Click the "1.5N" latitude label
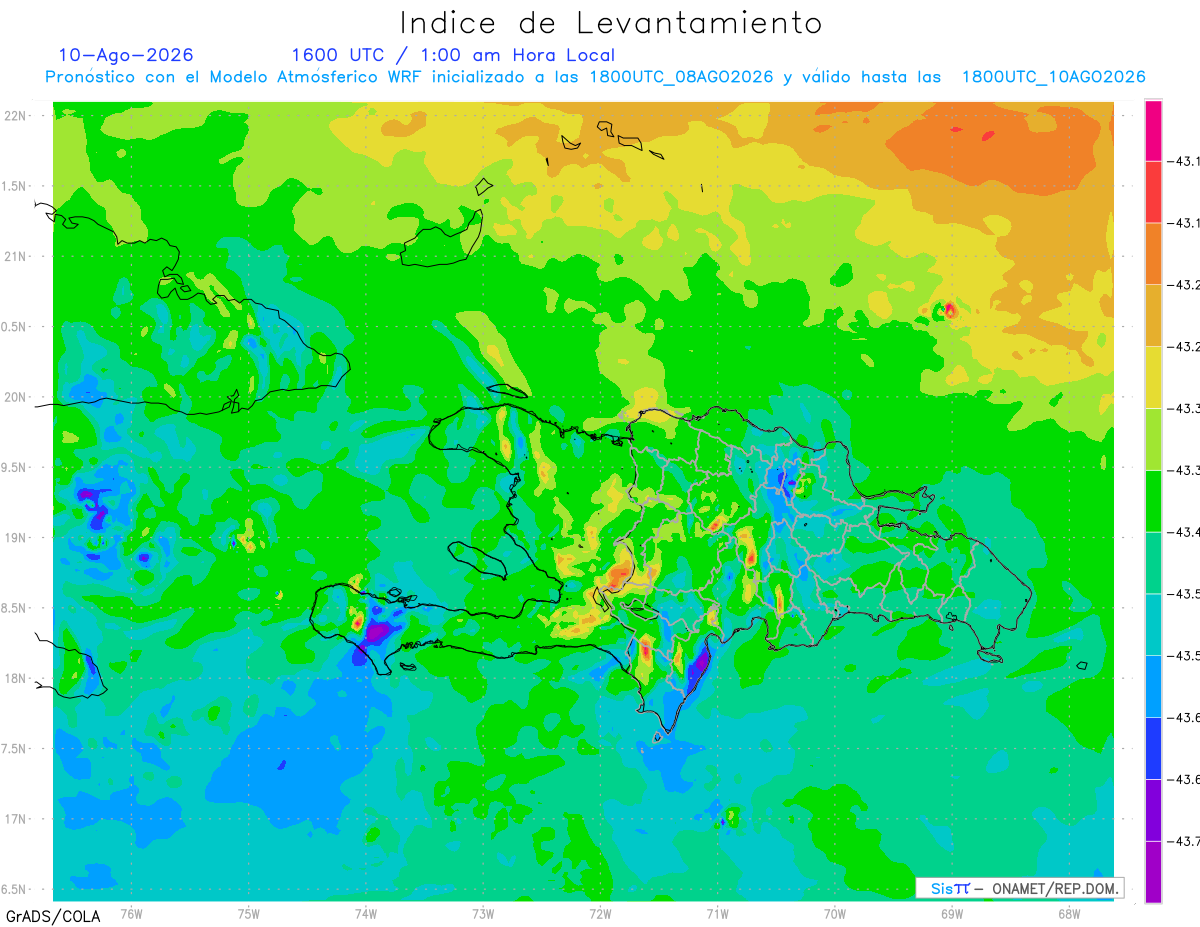This screenshot has width=1200, height=927. pos(14,186)
